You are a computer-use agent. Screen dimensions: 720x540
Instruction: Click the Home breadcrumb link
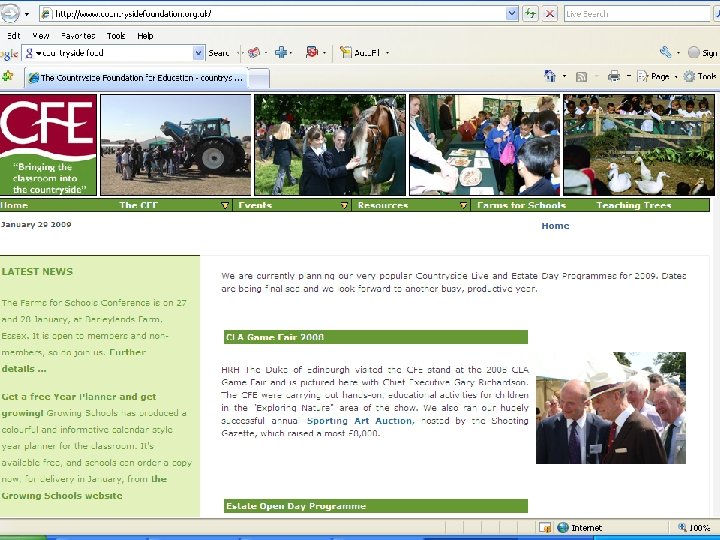(555, 225)
